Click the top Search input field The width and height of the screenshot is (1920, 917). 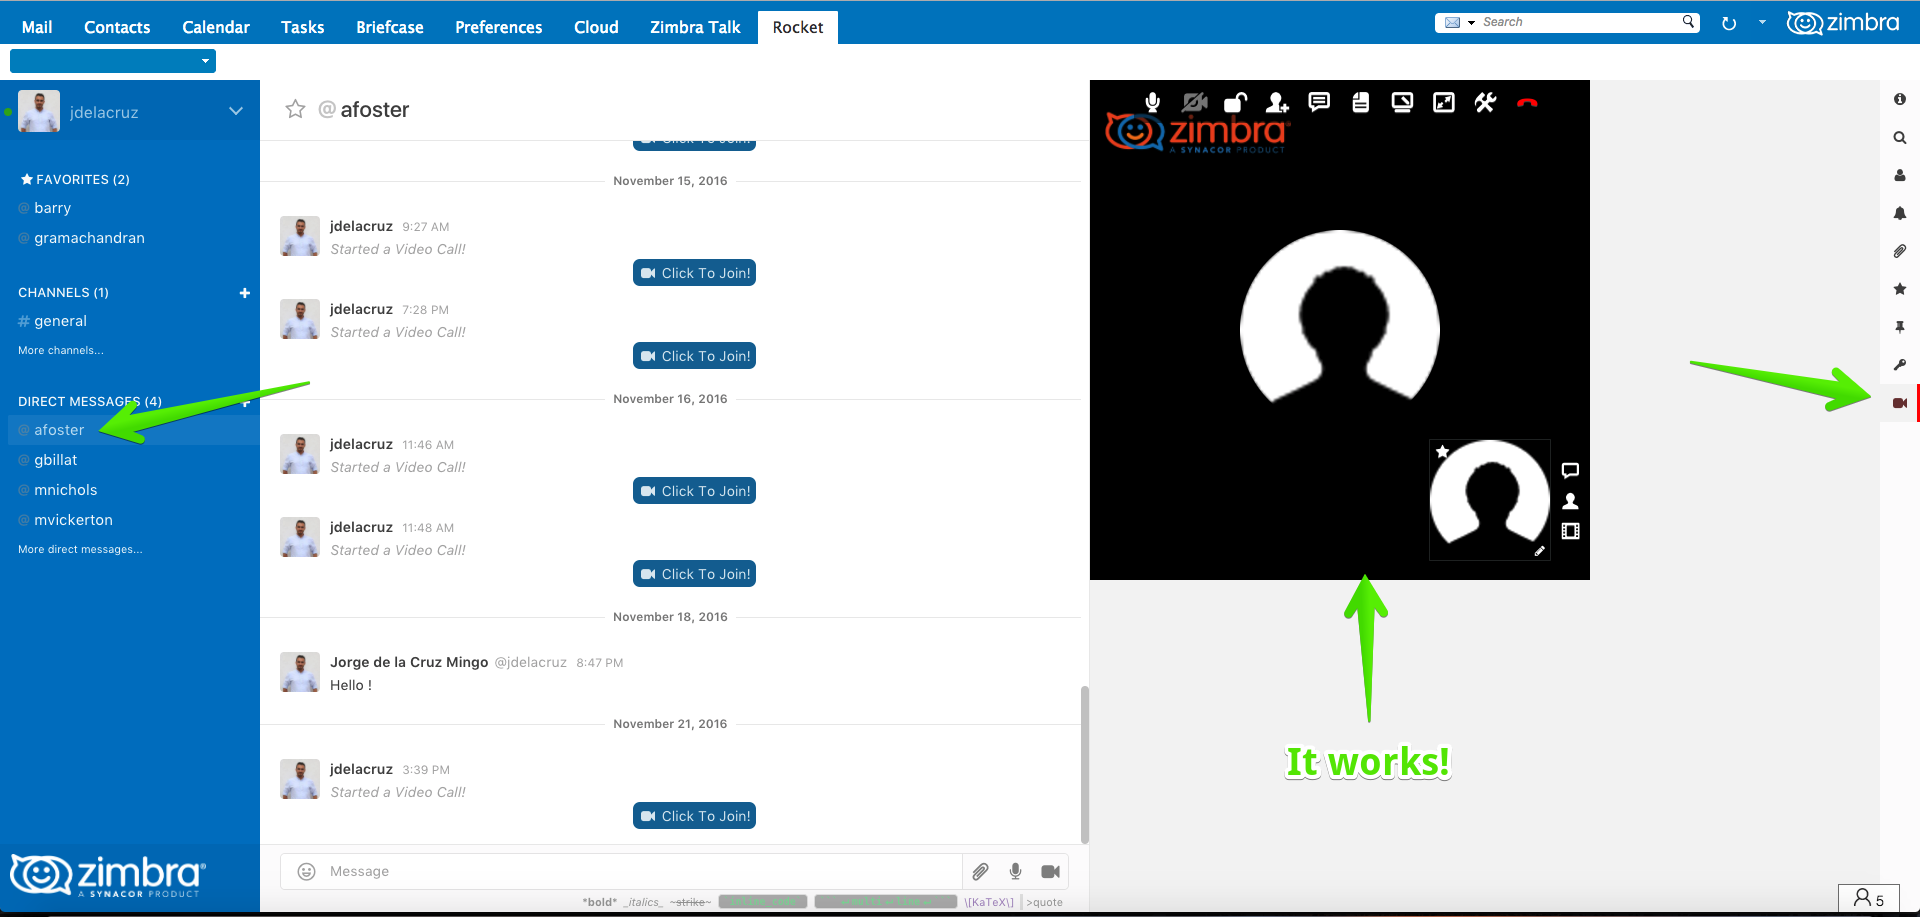tap(1578, 22)
